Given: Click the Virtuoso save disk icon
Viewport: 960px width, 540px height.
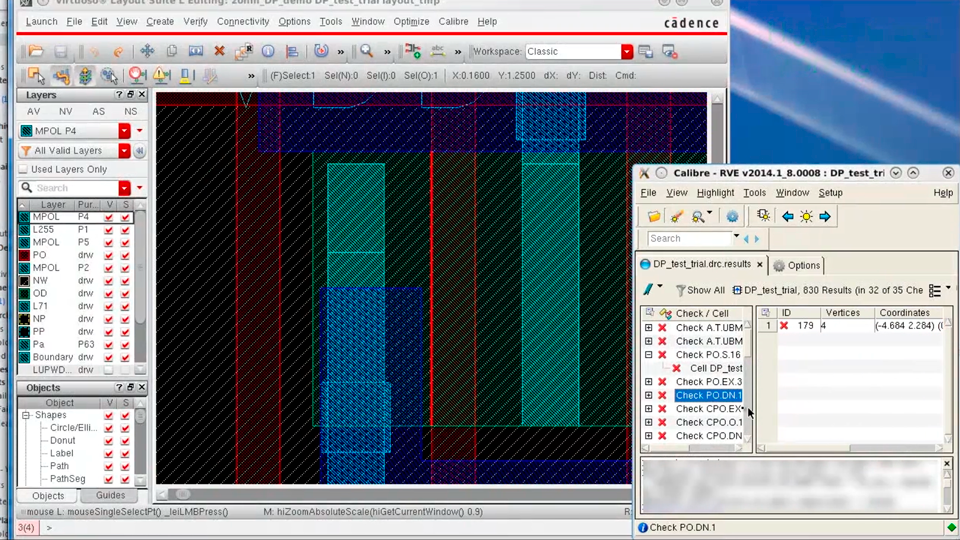Looking at the screenshot, I should 60,51.
